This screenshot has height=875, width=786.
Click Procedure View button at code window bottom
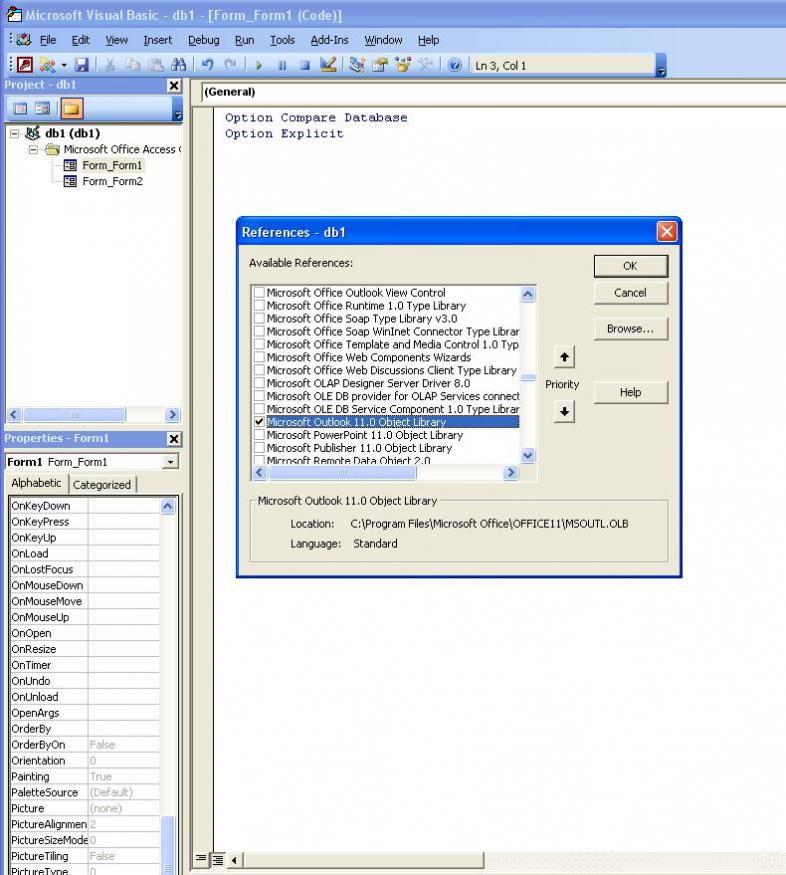201,859
